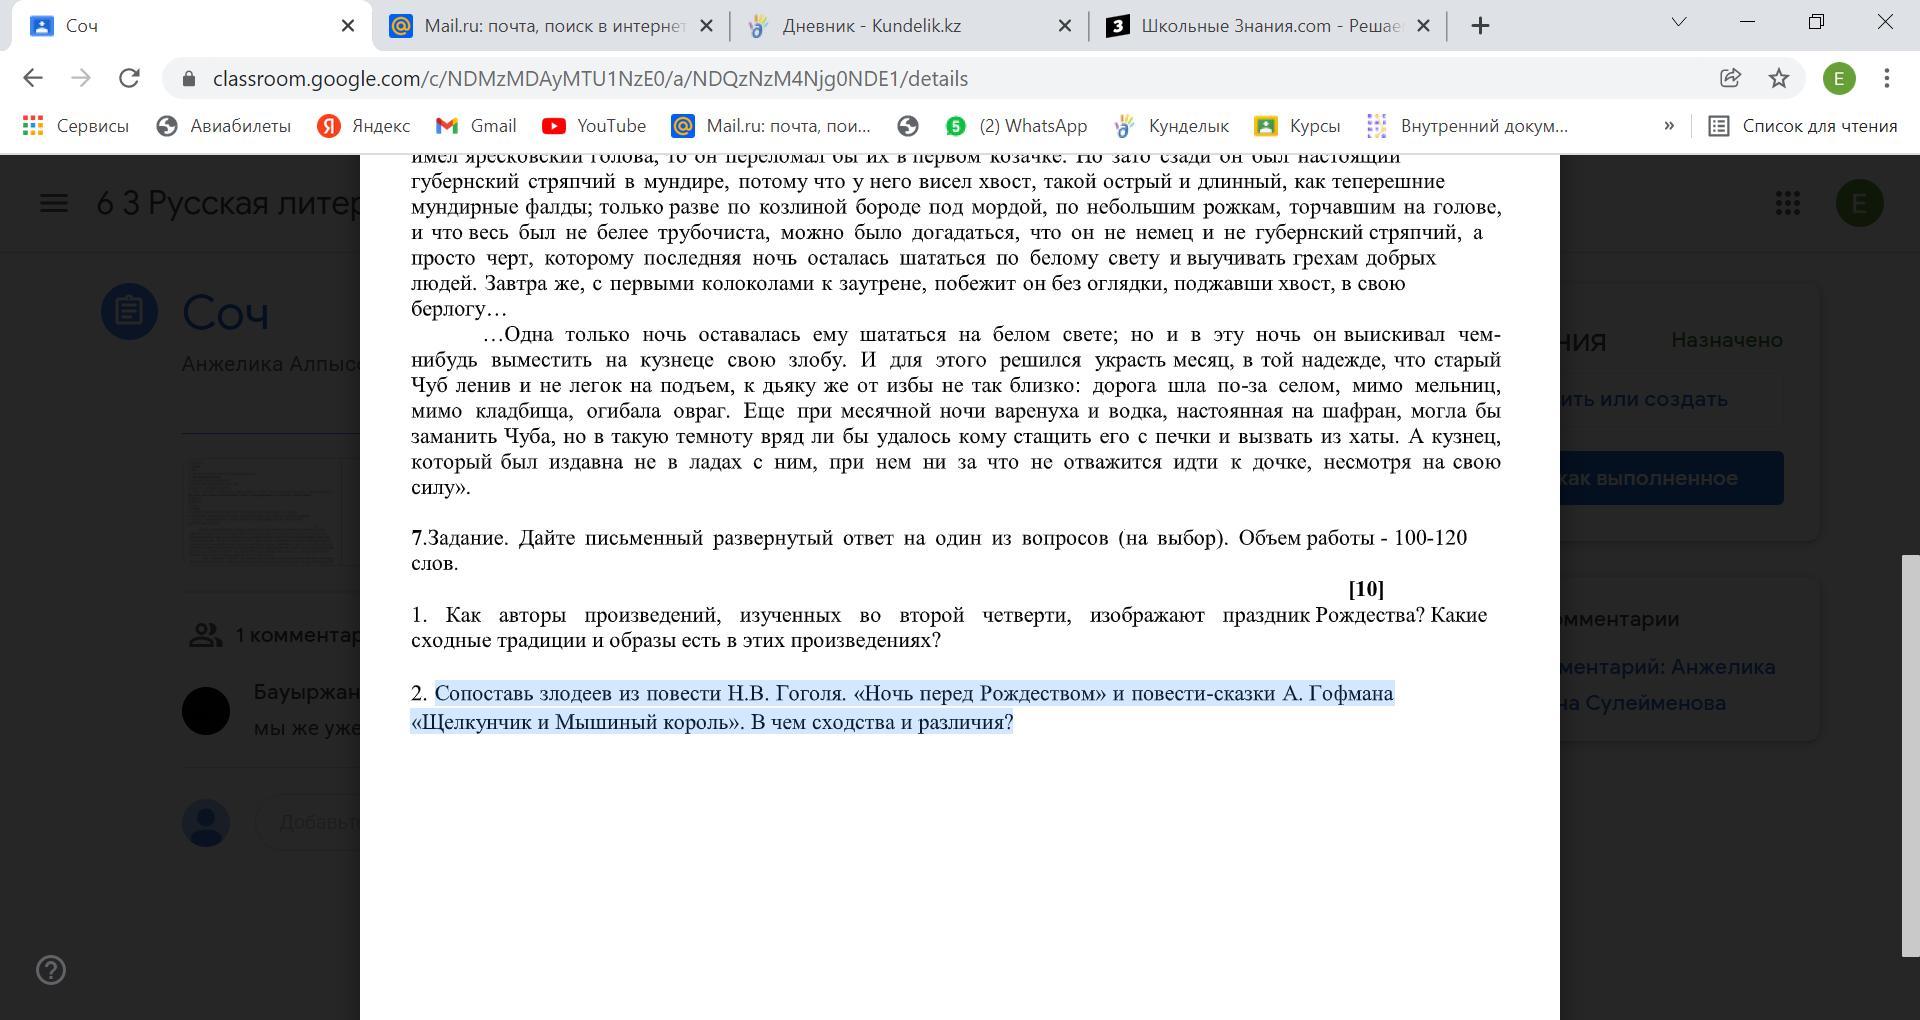1920x1020 pixels.
Task: Open Кунделик bookmark
Action: click(1171, 126)
